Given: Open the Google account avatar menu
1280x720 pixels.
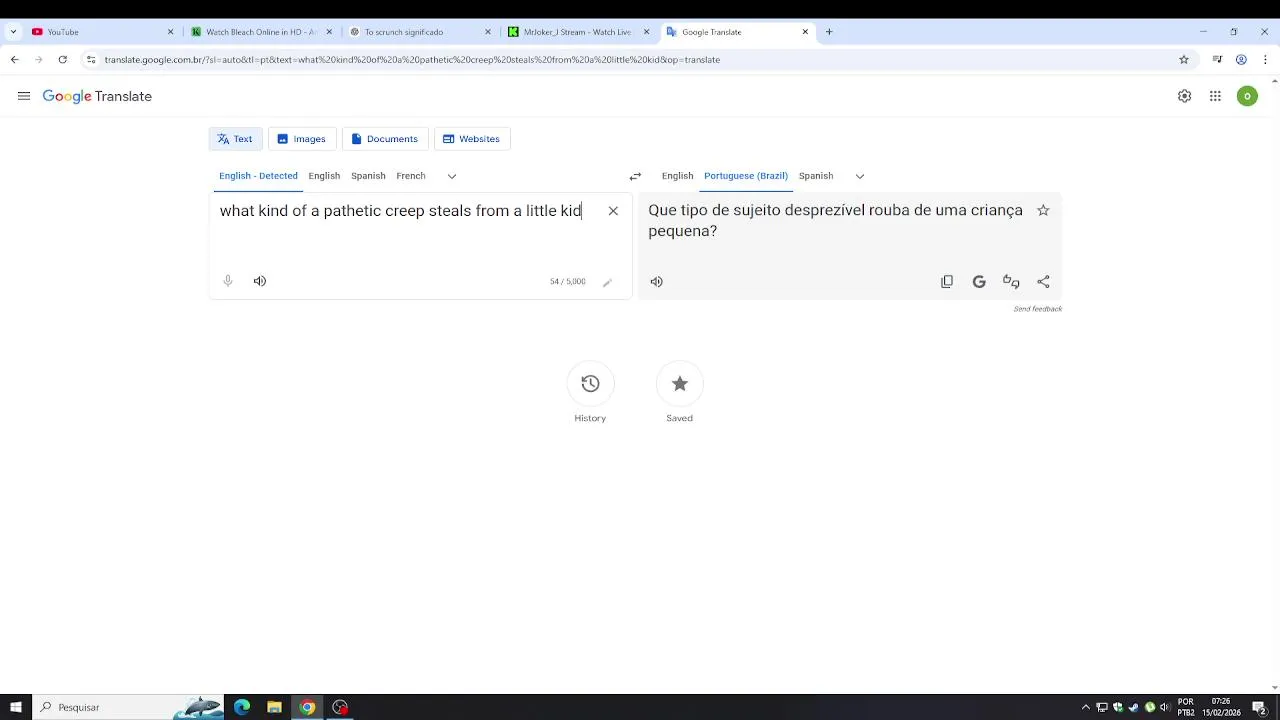Looking at the screenshot, I should pyautogui.click(x=1247, y=96).
